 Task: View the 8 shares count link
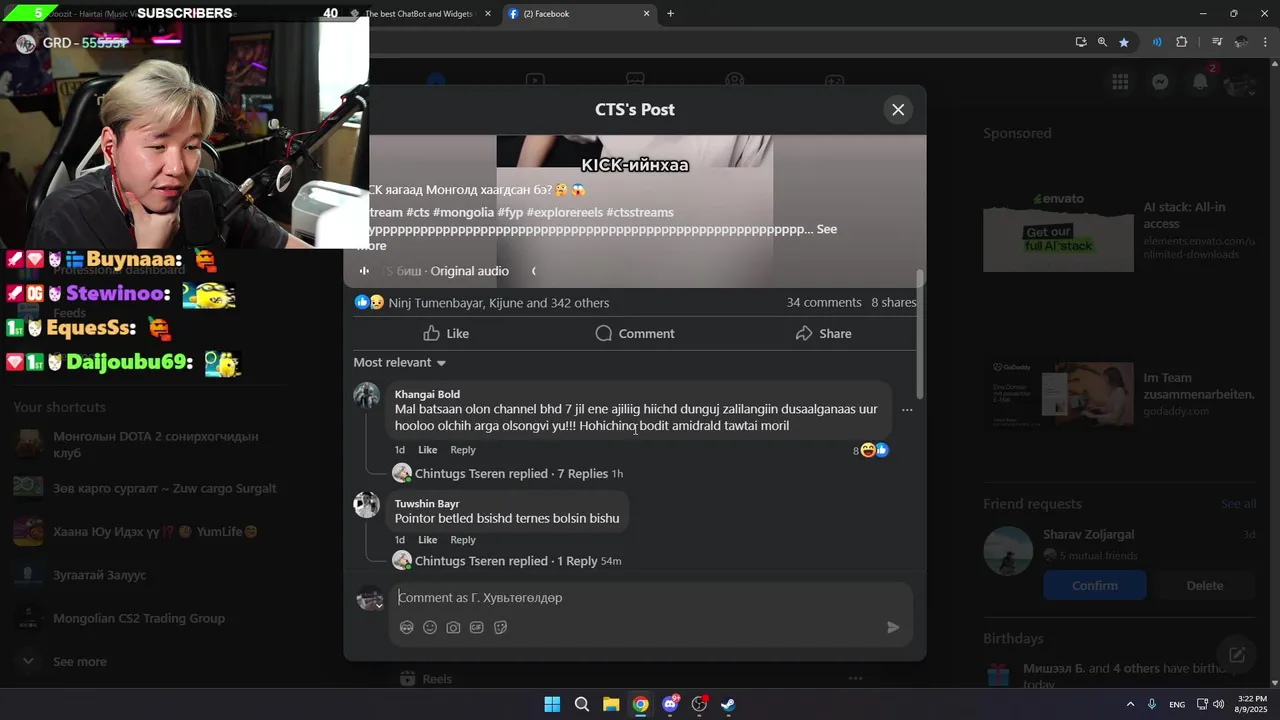(x=893, y=302)
